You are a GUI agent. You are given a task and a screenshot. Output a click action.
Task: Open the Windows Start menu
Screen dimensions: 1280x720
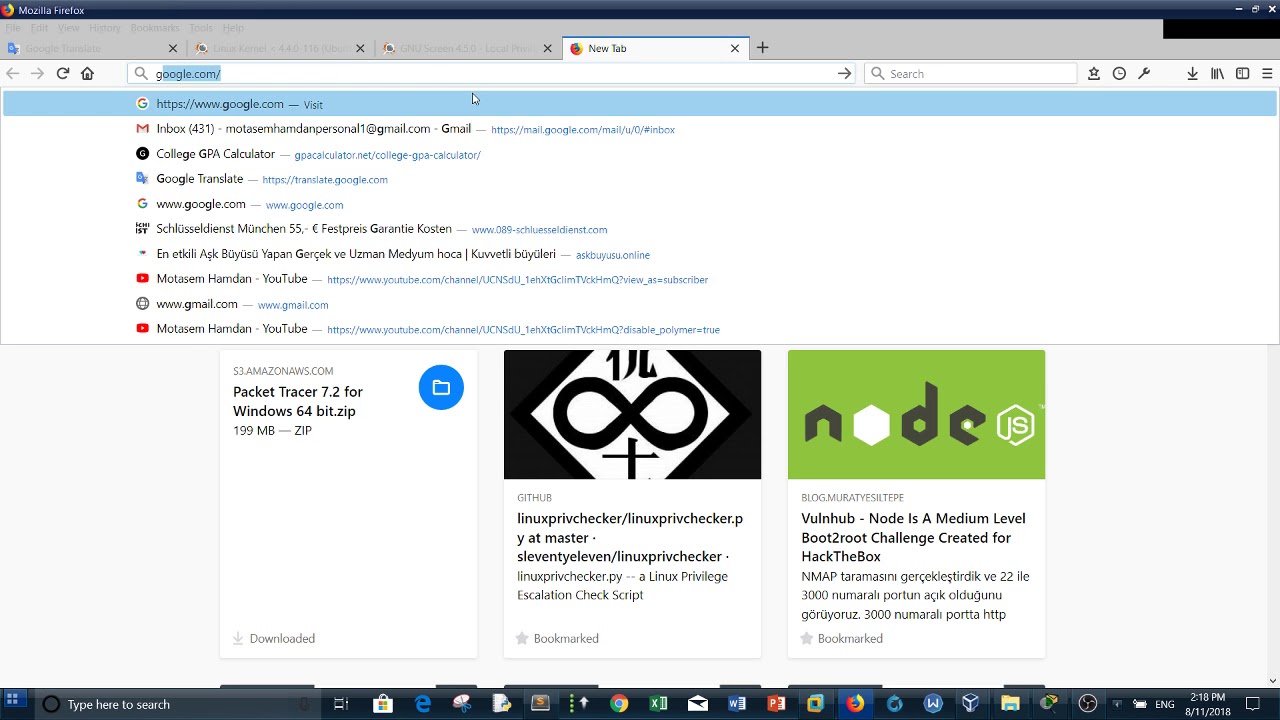[14, 703]
